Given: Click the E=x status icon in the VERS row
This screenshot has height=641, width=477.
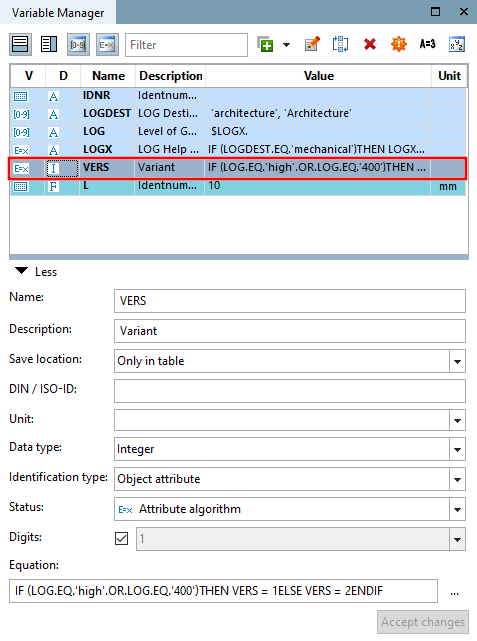Looking at the screenshot, I should [x=21, y=168].
